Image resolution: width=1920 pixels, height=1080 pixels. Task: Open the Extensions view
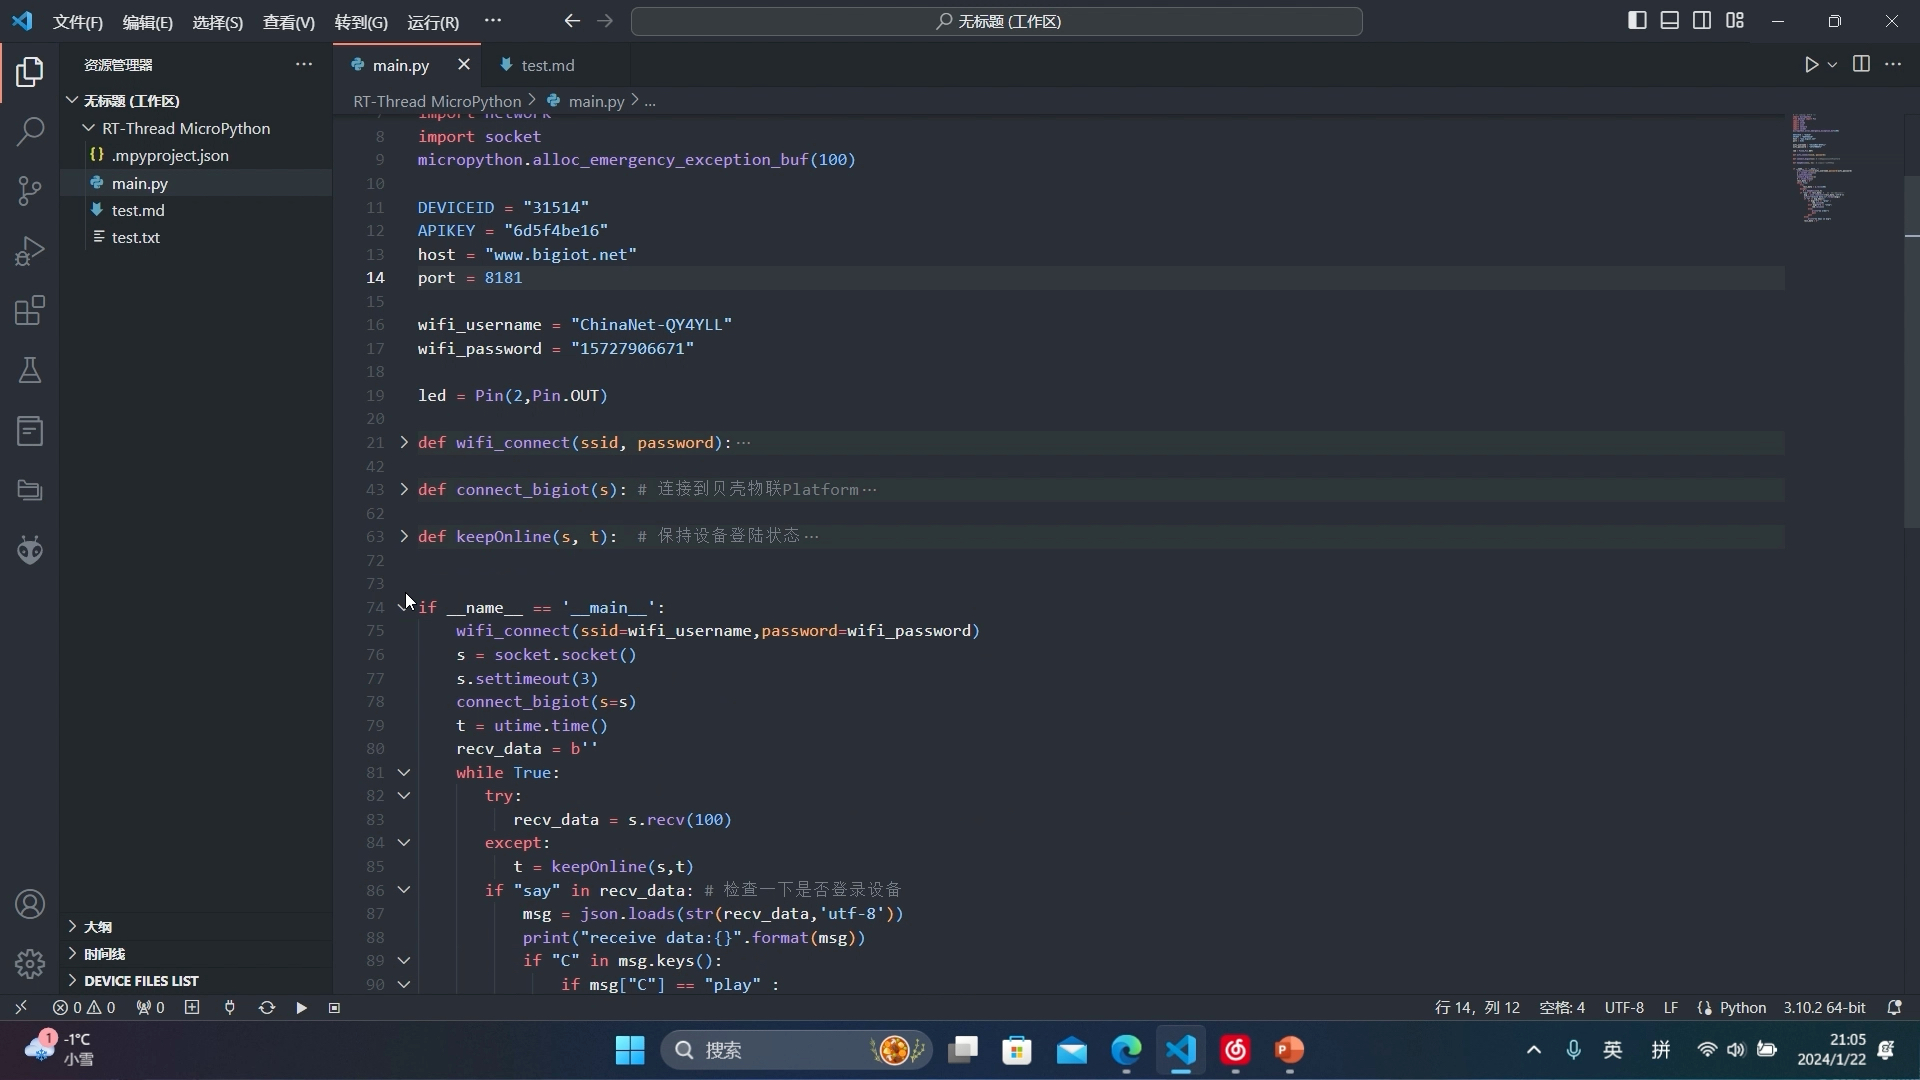pyautogui.click(x=30, y=311)
